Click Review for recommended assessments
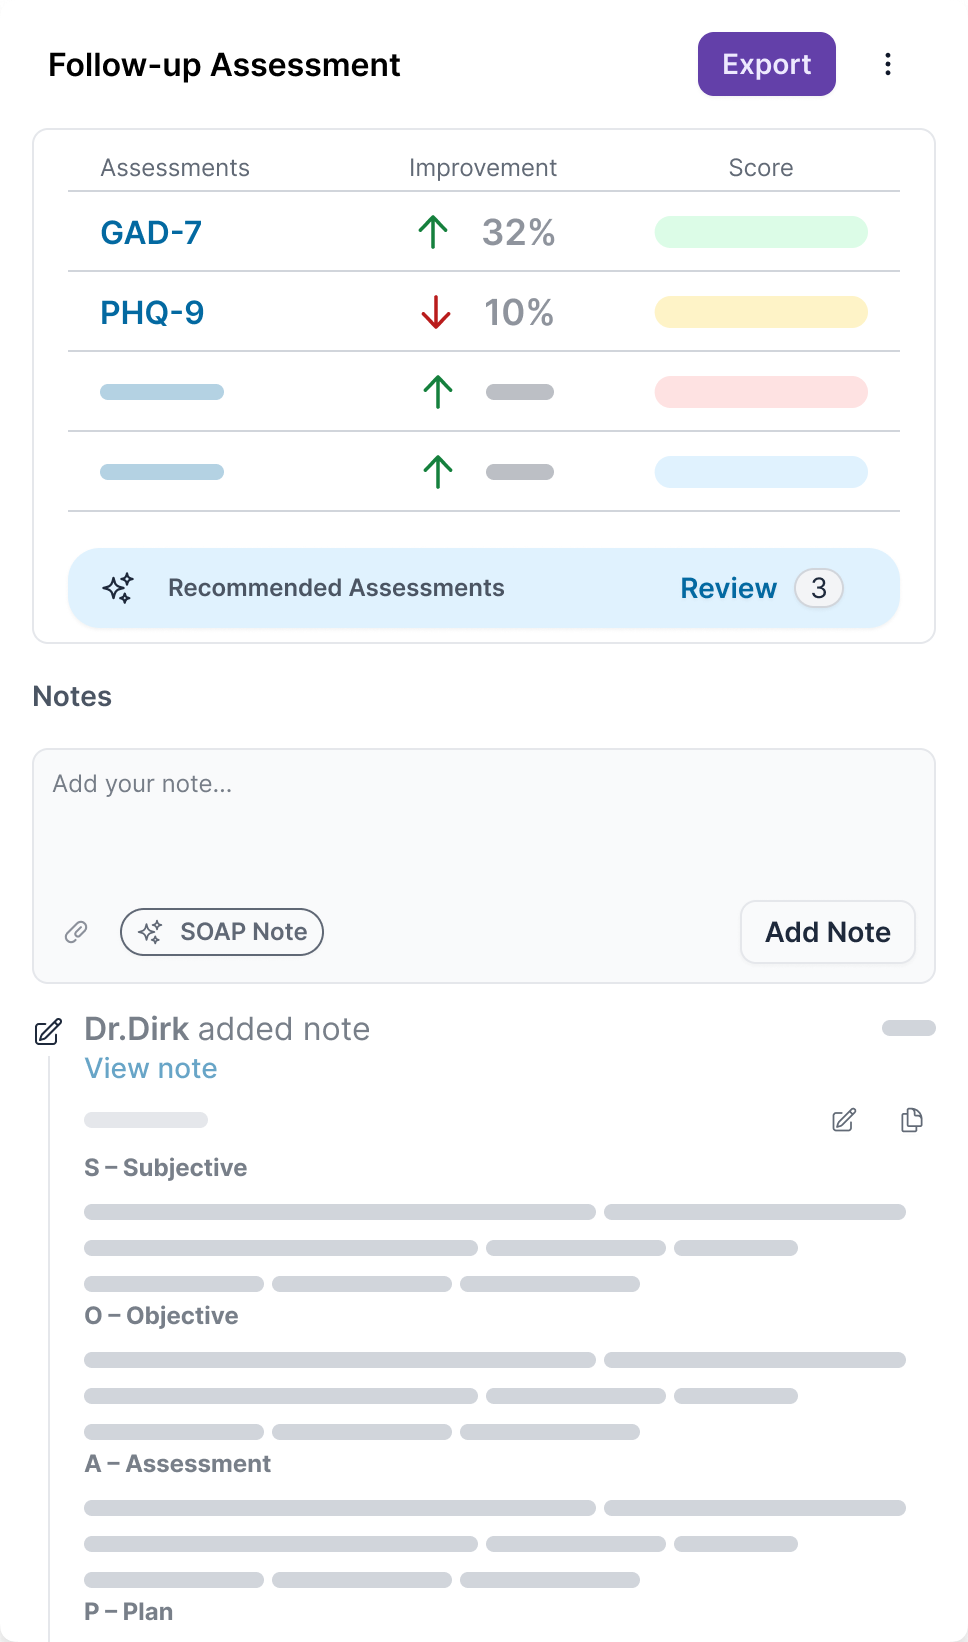Screen dimensions: 968x1642 (728, 588)
